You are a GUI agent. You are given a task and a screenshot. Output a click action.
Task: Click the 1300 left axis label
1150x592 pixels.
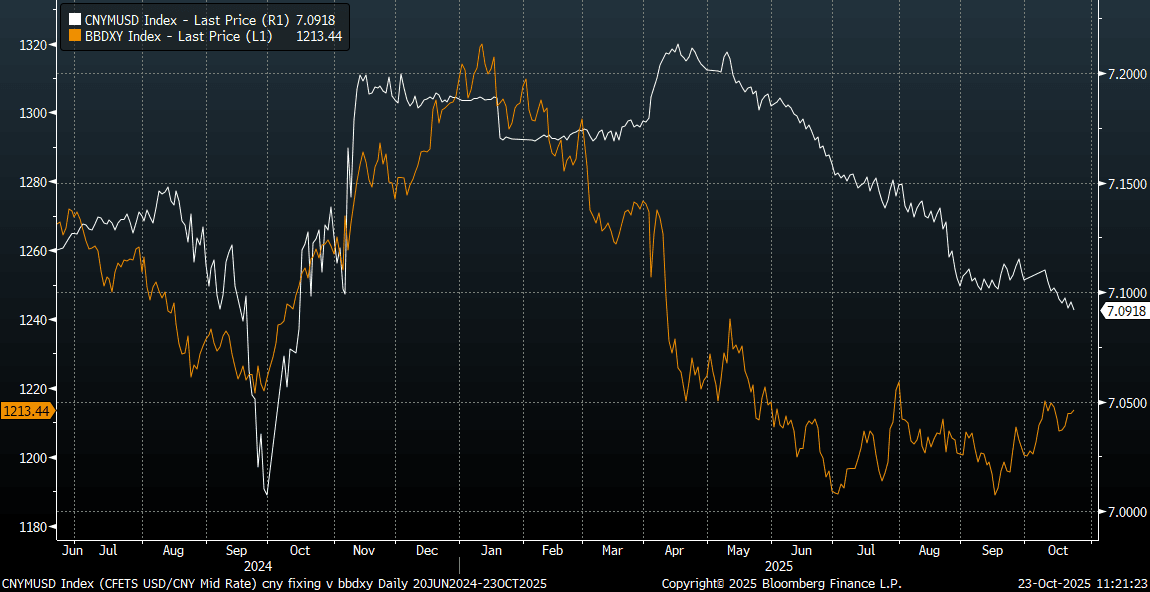pos(34,114)
